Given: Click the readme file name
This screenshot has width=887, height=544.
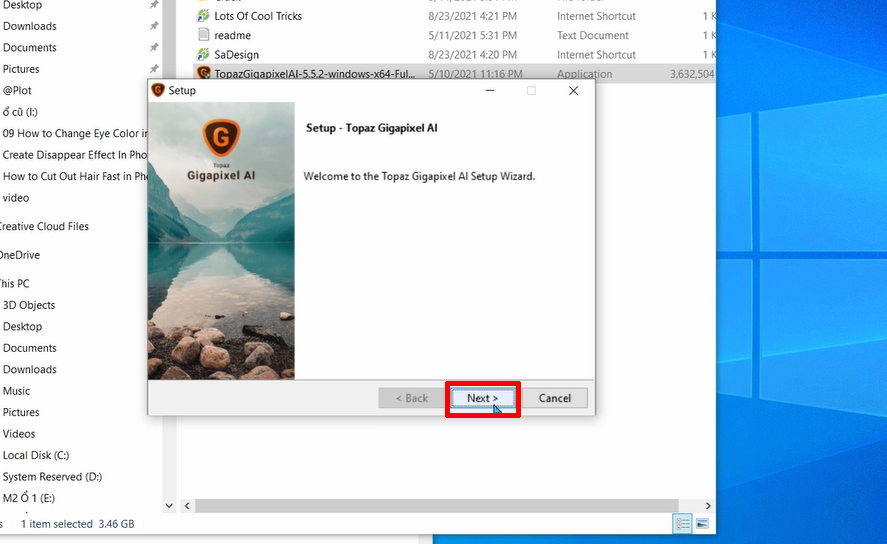Looking at the screenshot, I should pos(232,35).
